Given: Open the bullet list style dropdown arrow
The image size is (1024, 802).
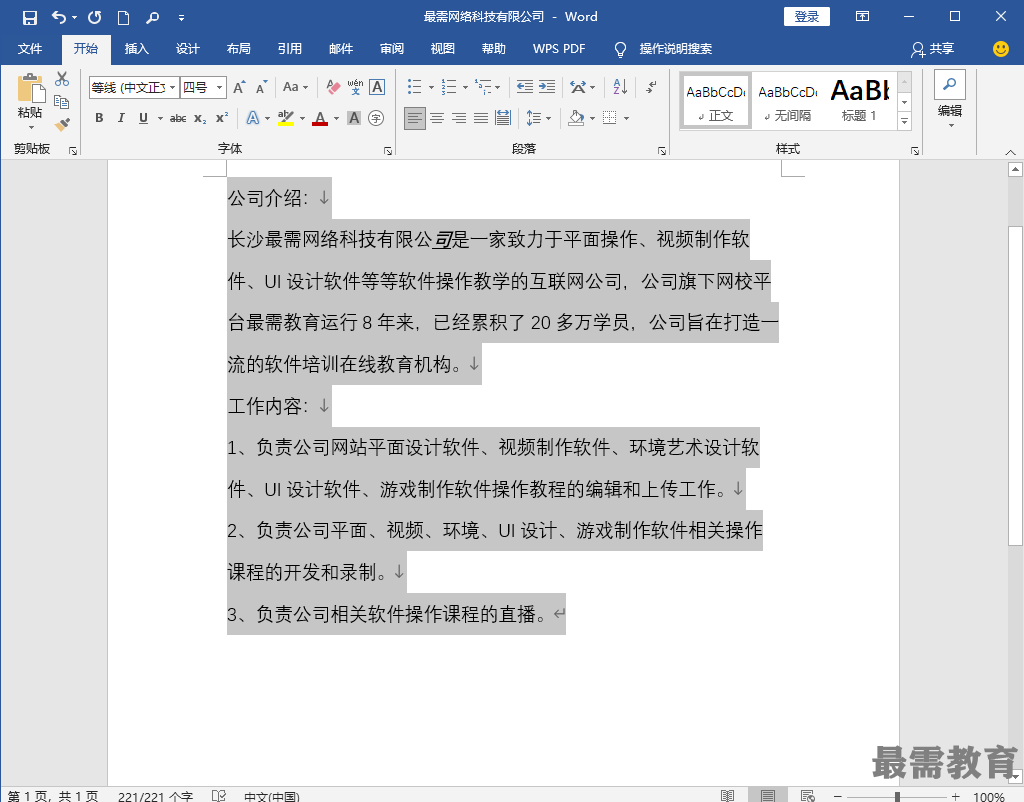Looking at the screenshot, I should (431, 87).
